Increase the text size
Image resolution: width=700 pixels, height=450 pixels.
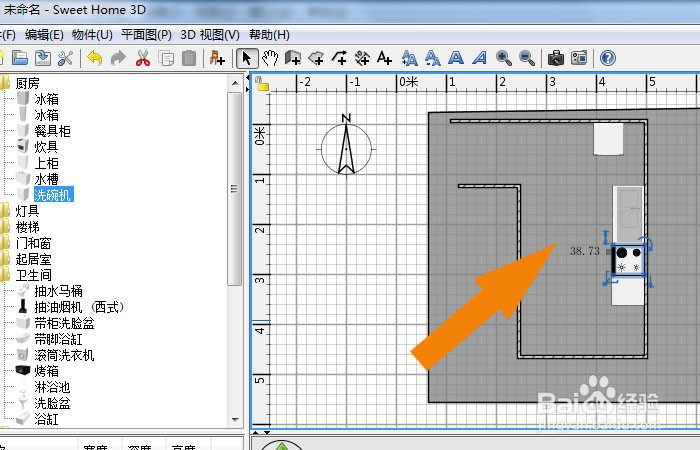point(409,58)
